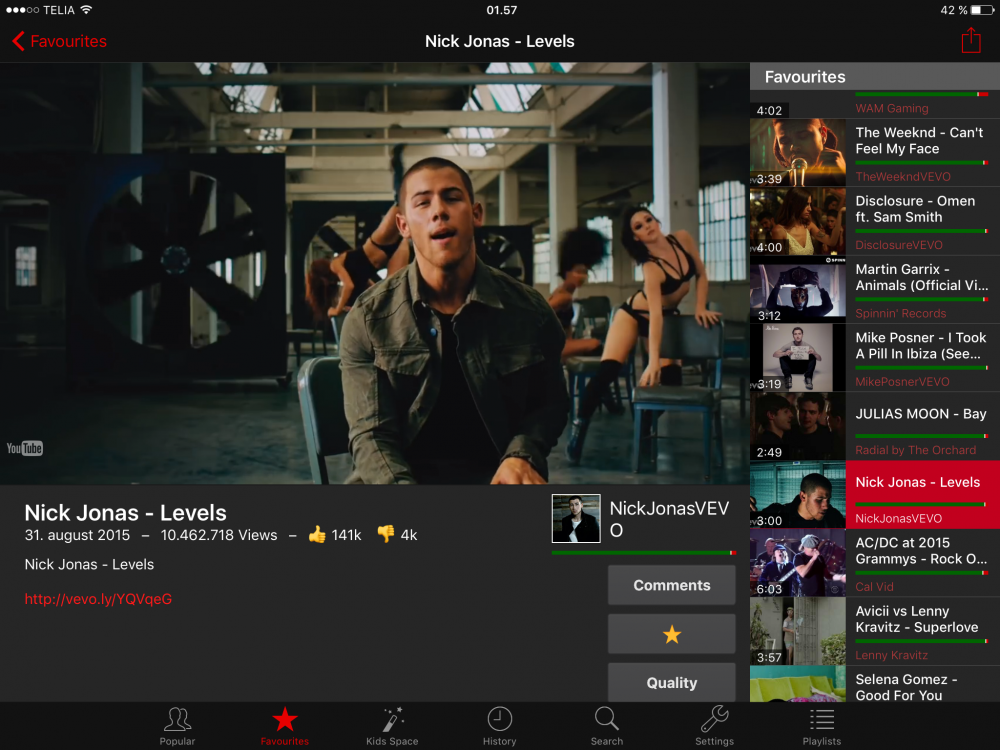Open the Disclosure Omen video thumbnail

pyautogui.click(x=798, y=221)
